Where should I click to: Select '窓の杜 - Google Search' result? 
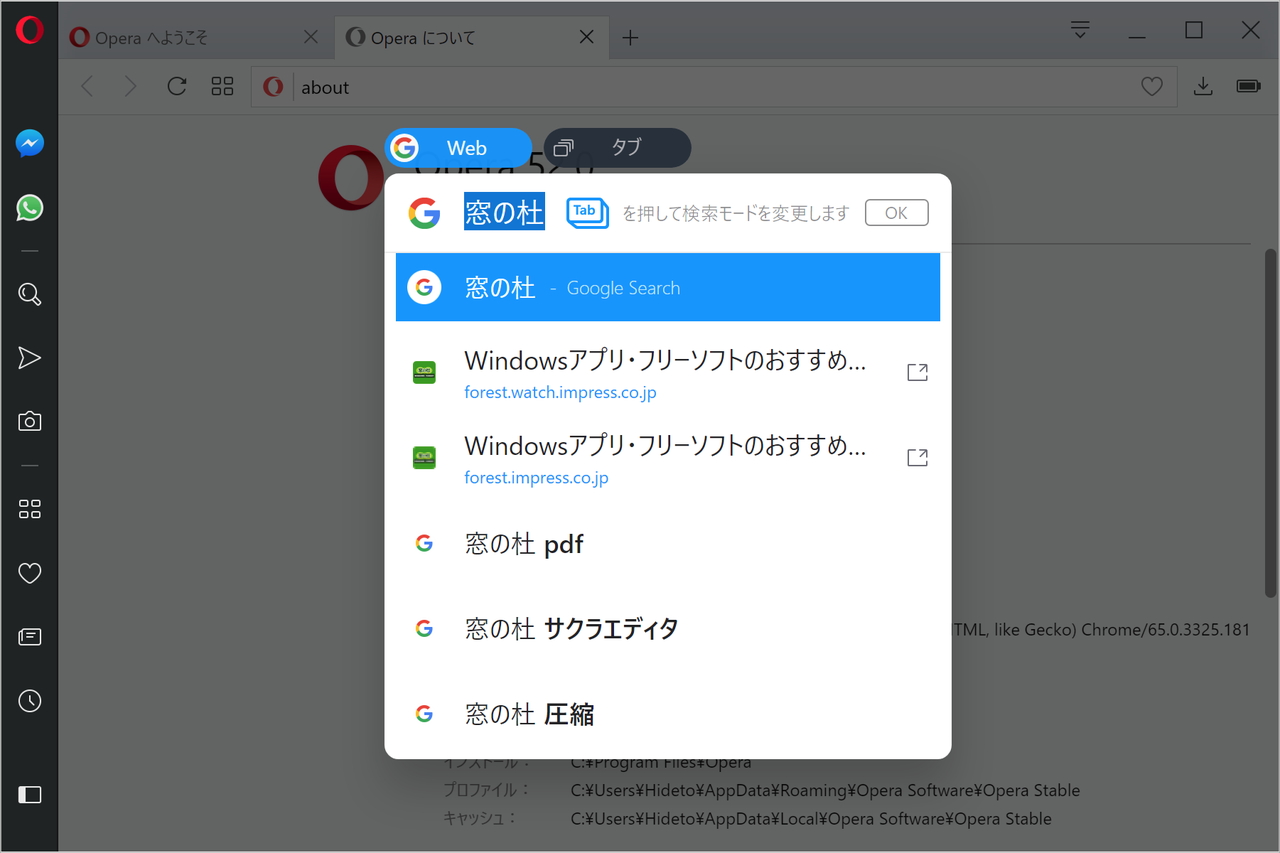668,287
